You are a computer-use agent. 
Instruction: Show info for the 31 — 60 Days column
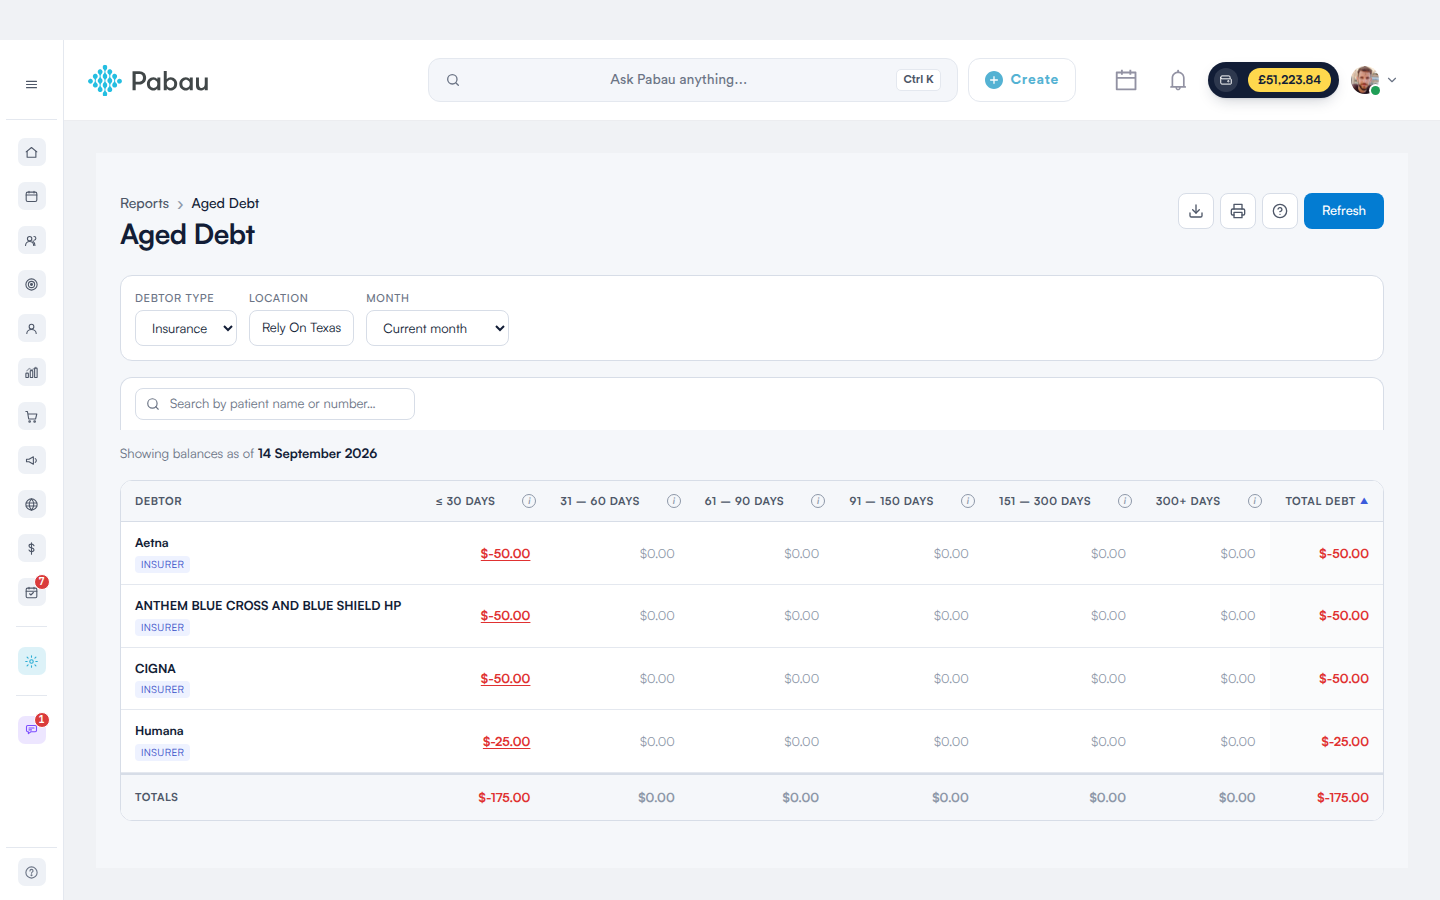674,501
